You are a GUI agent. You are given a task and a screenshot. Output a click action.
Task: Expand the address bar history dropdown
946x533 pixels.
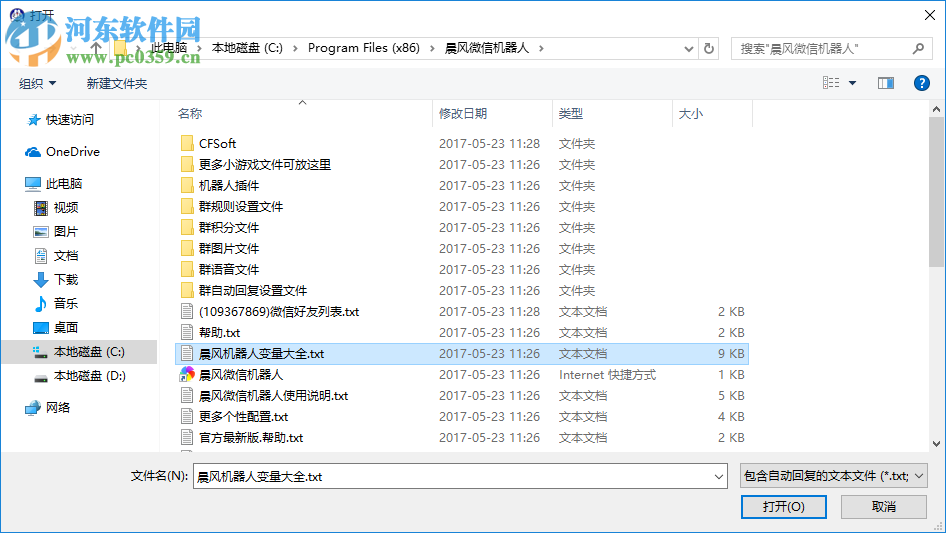click(688, 49)
